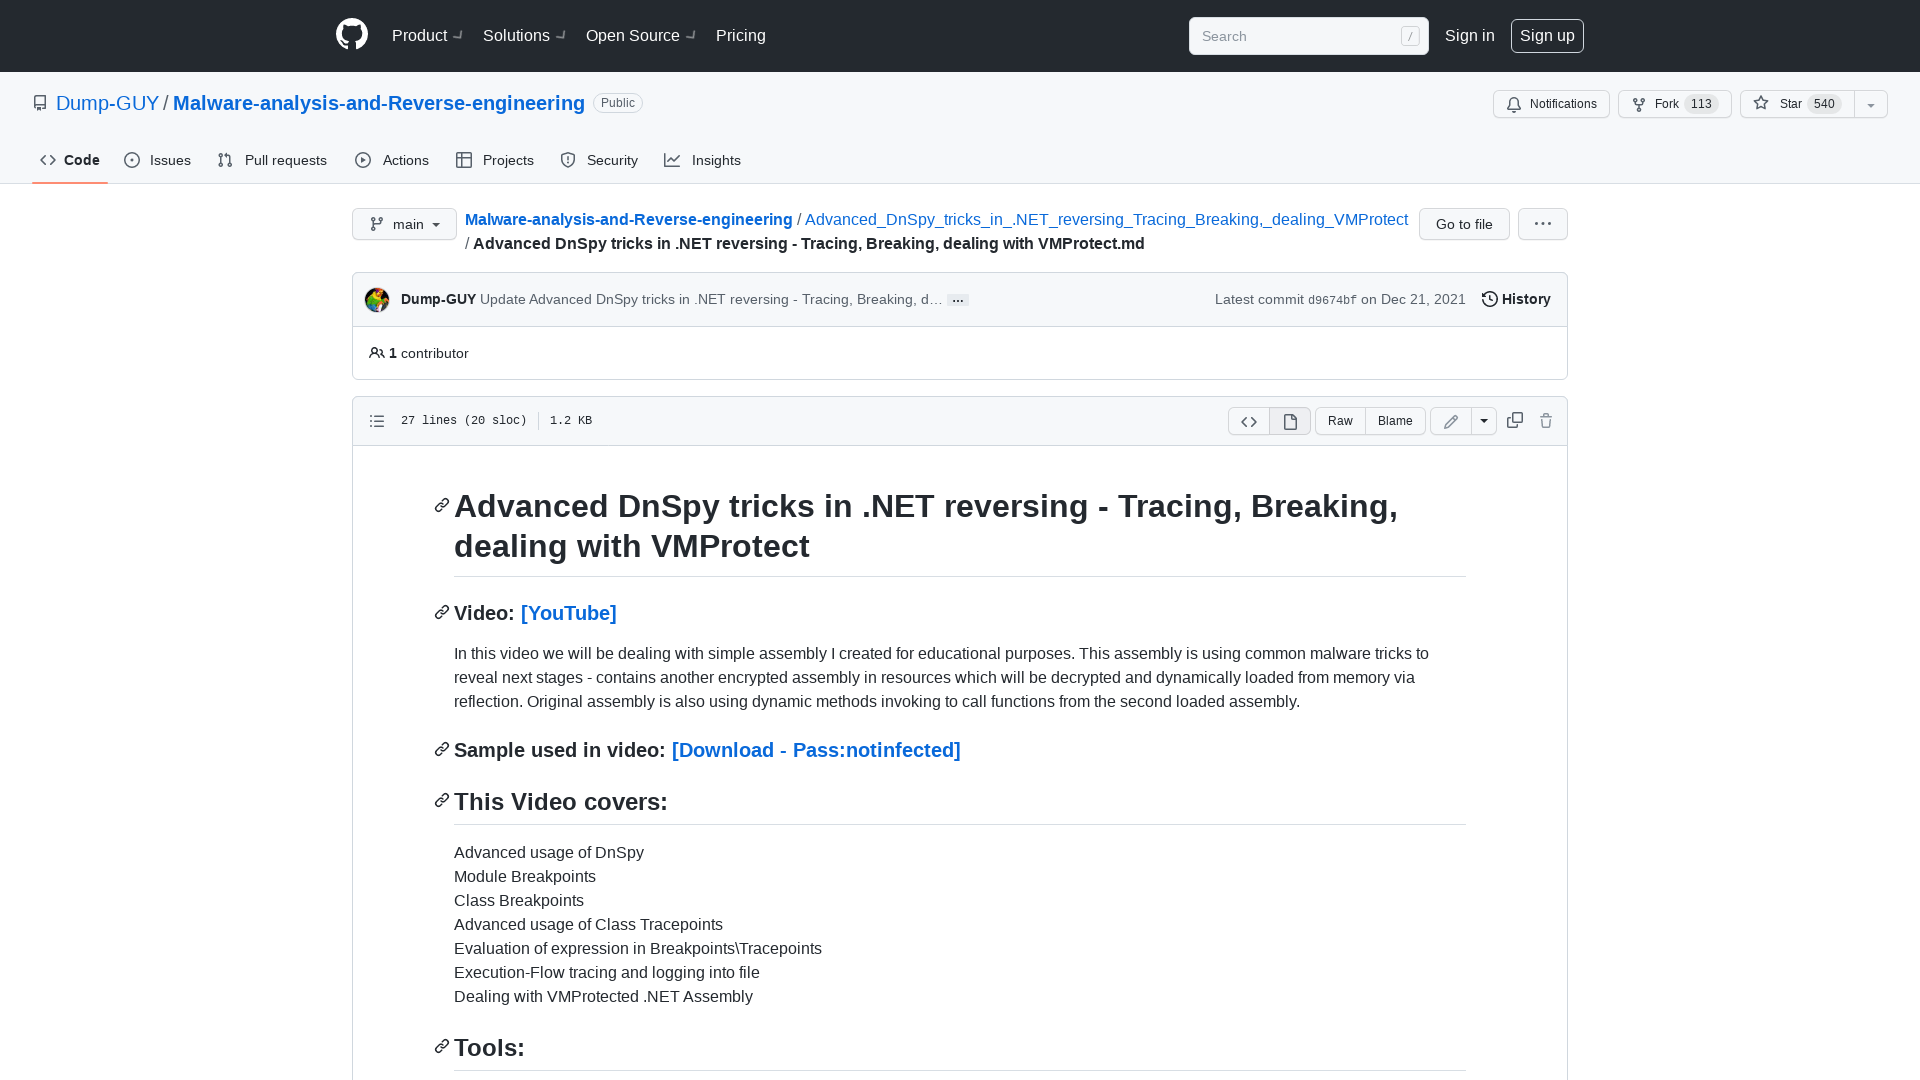1920x1080 pixels.
Task: Open Dump-GUY commit author link
Action: [438, 299]
